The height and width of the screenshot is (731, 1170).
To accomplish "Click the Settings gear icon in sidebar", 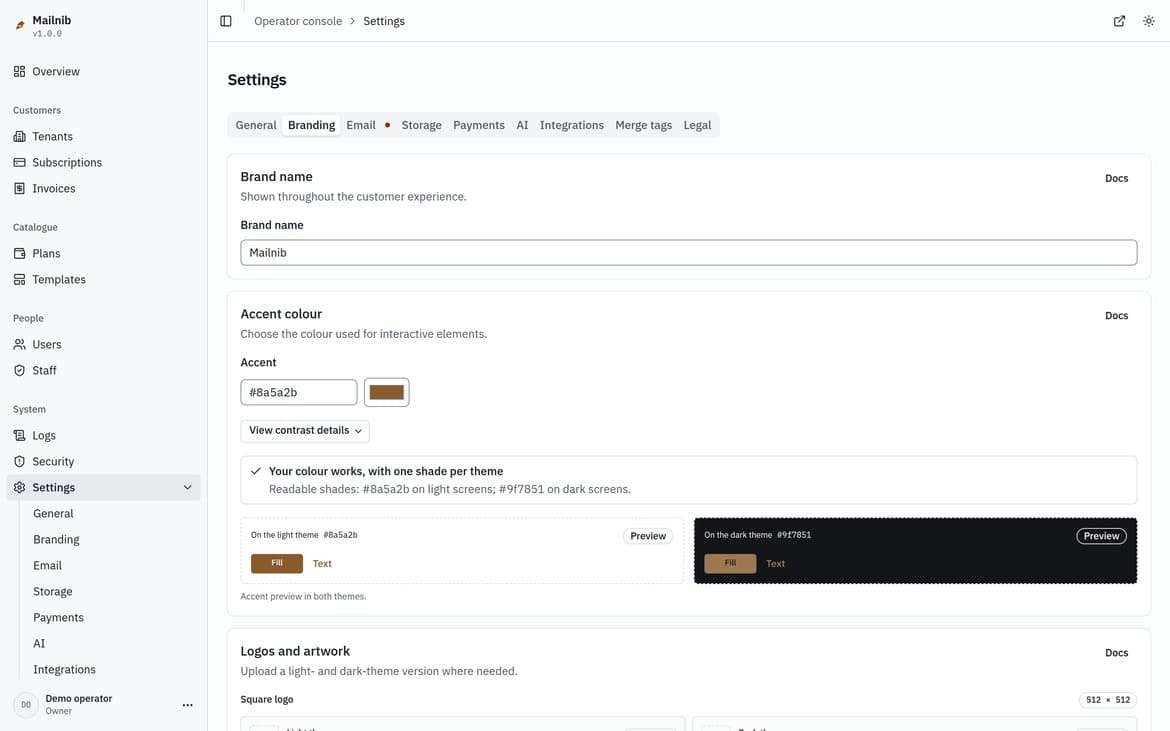I will point(19,488).
